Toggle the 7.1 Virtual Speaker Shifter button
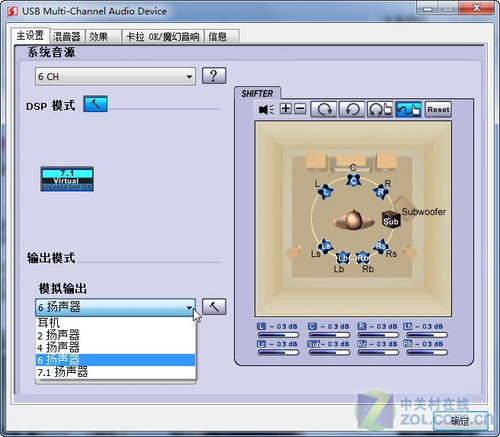Screen dimensions: 500x437 point(67,179)
